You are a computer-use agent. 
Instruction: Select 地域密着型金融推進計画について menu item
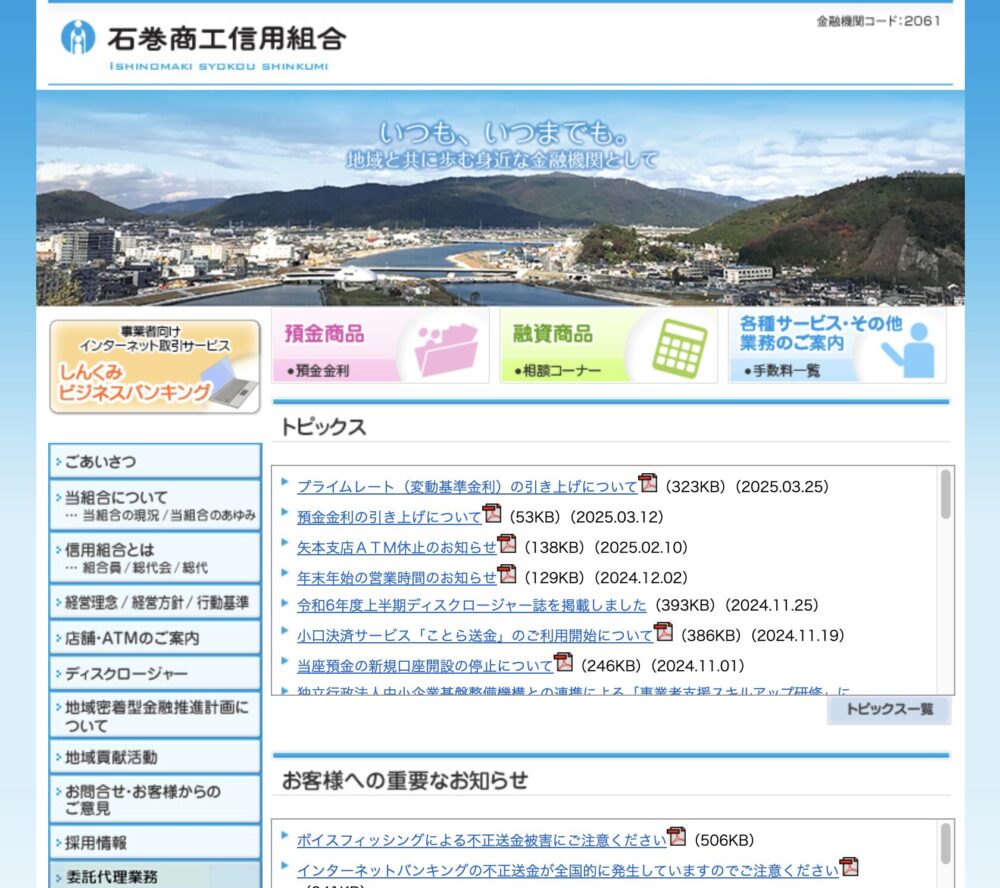tap(155, 716)
